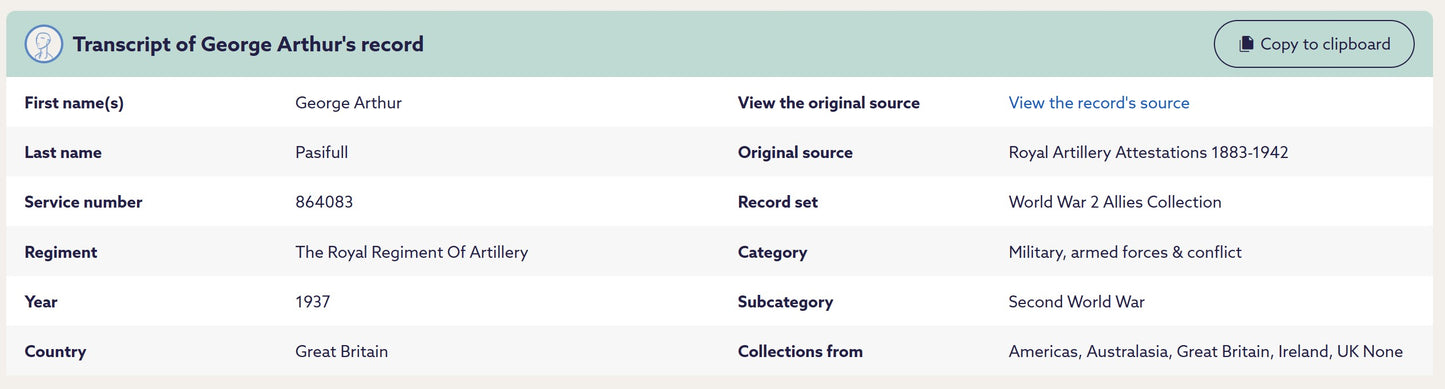Click the Service number field label
Viewport: 1445px width, 389px height.
pyautogui.click(x=83, y=202)
